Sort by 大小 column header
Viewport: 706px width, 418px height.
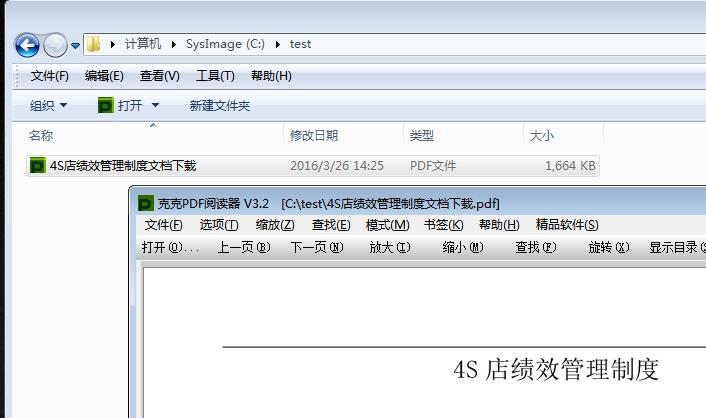point(542,136)
